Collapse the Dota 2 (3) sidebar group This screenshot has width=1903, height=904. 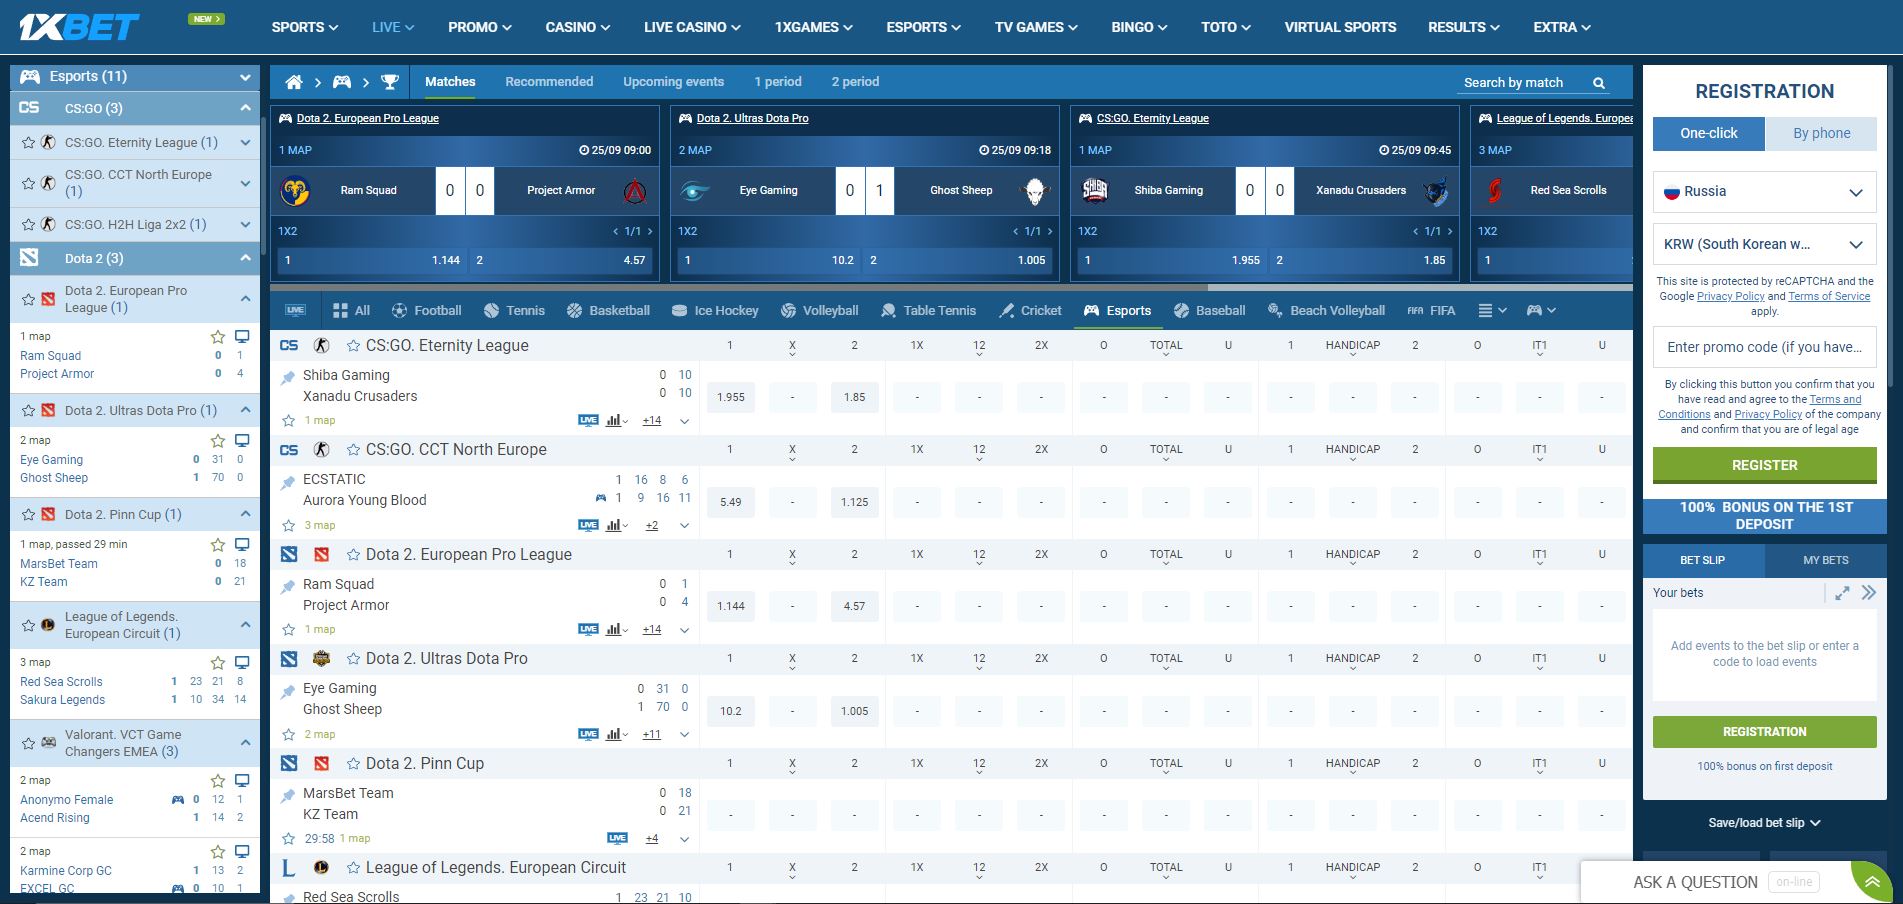pos(245,258)
